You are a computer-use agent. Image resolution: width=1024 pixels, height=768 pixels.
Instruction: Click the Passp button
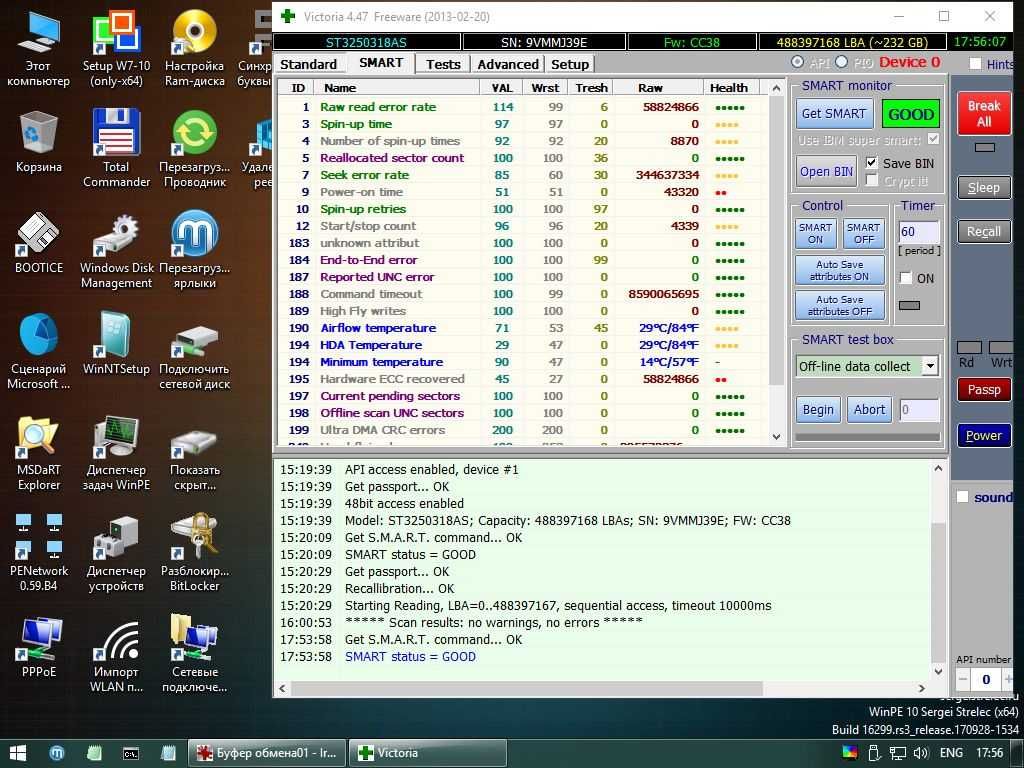984,390
